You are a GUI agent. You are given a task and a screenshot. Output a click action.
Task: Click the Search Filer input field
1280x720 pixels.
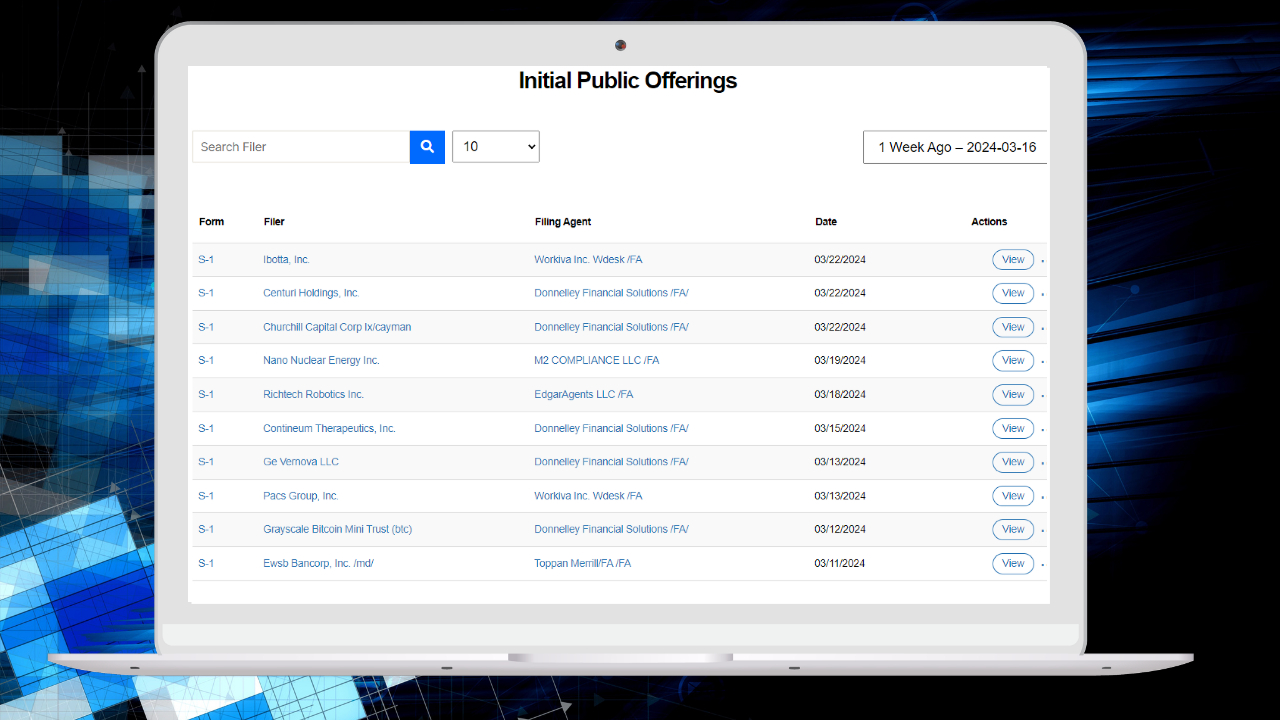300,146
